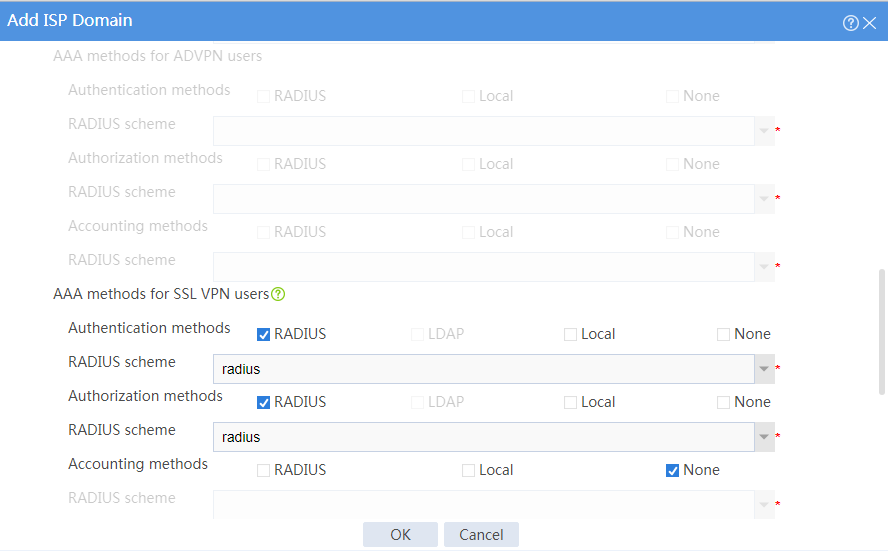Toggle RADIUS for SSL VPN authentication methods

point(263,335)
